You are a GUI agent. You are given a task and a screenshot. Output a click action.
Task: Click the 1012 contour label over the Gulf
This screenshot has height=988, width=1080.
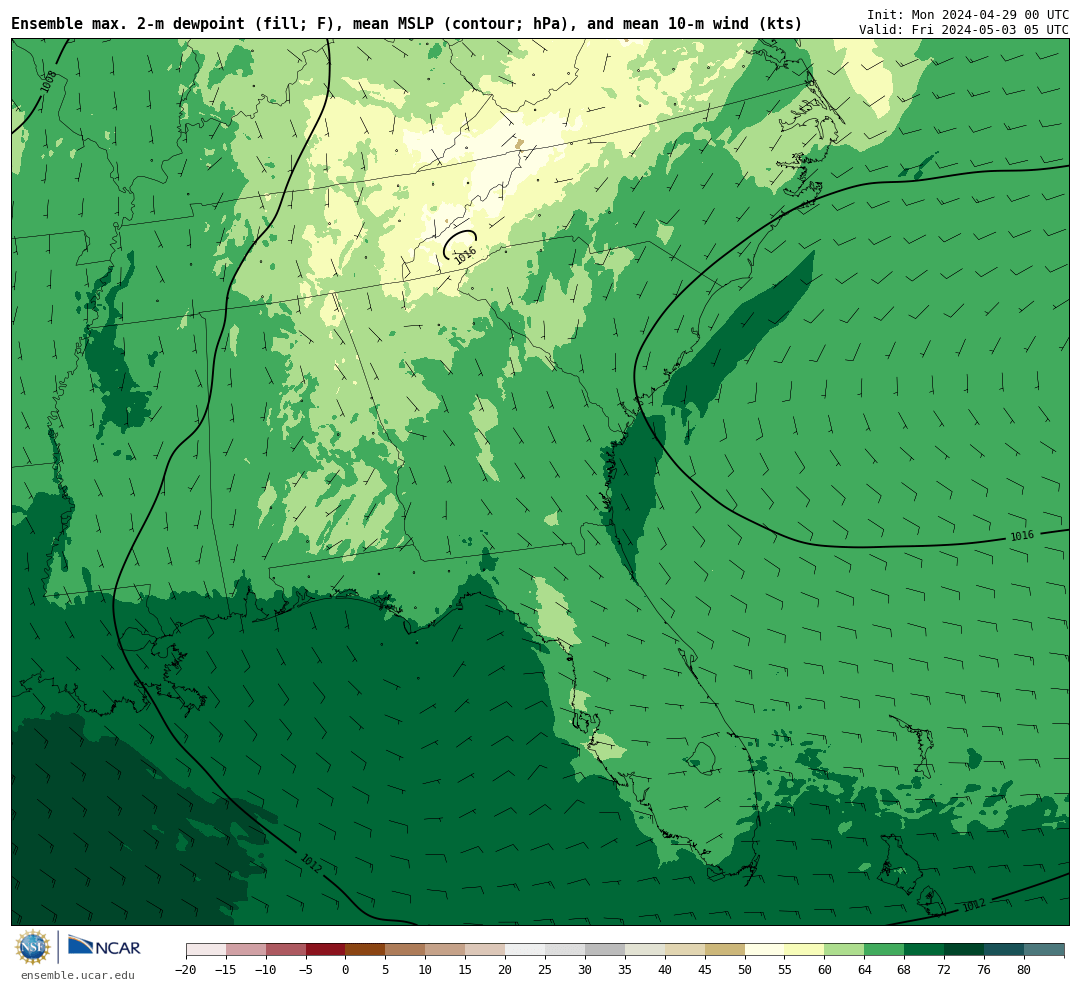click(x=311, y=863)
